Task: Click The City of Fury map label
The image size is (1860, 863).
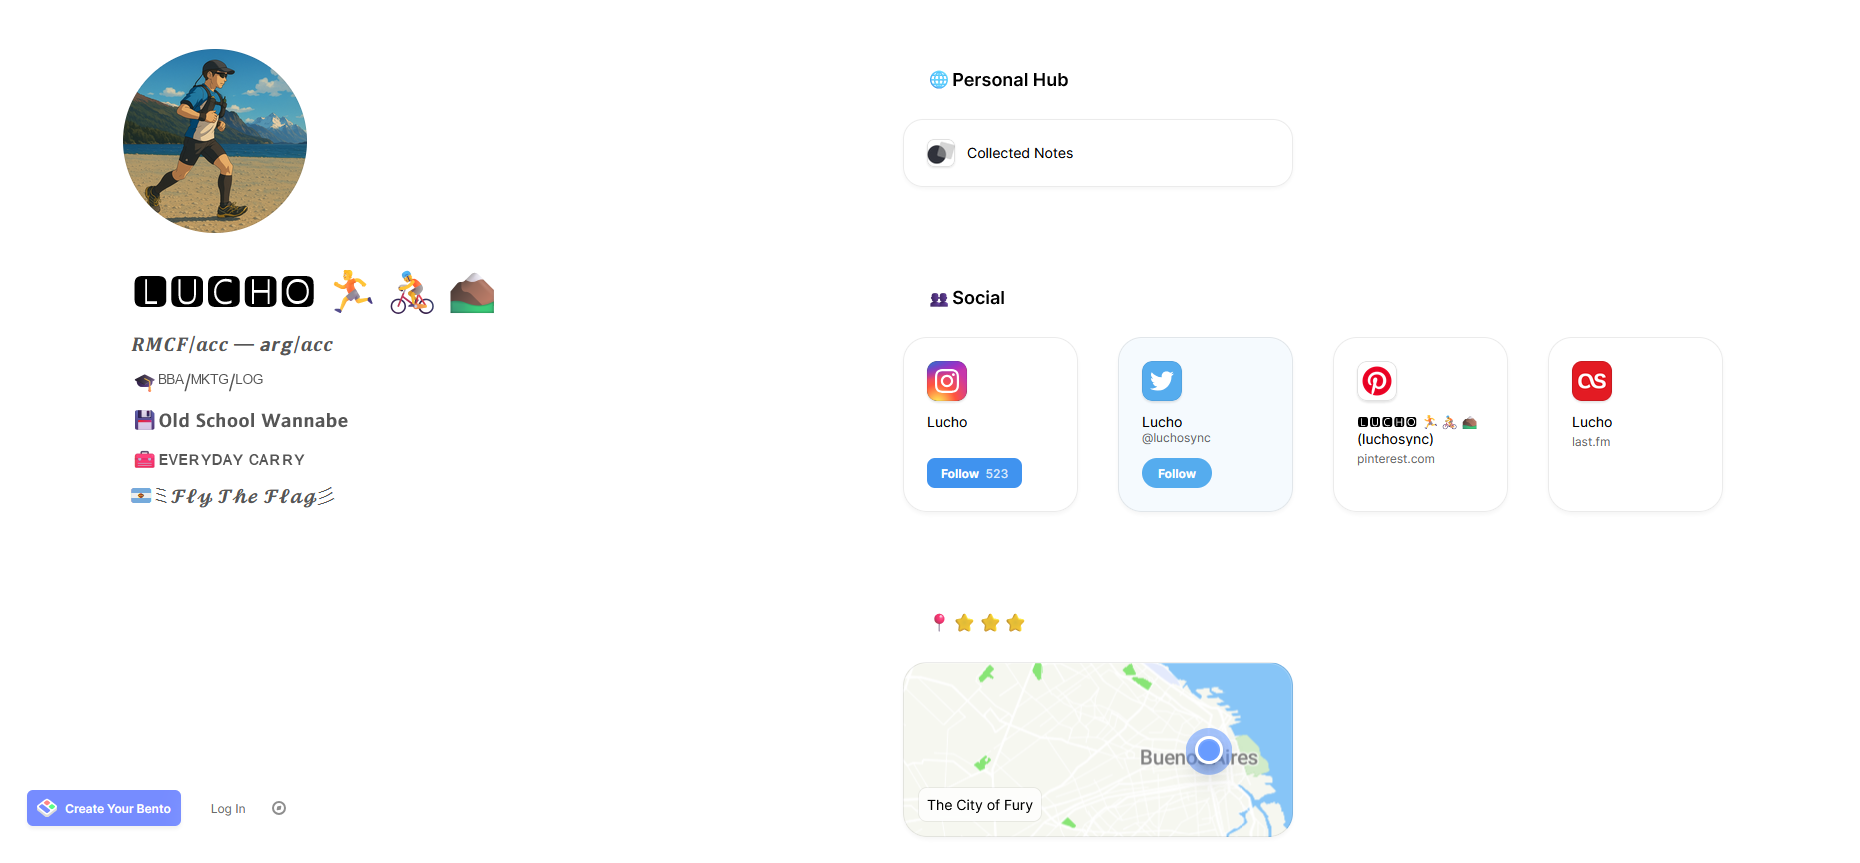Action: 980,805
